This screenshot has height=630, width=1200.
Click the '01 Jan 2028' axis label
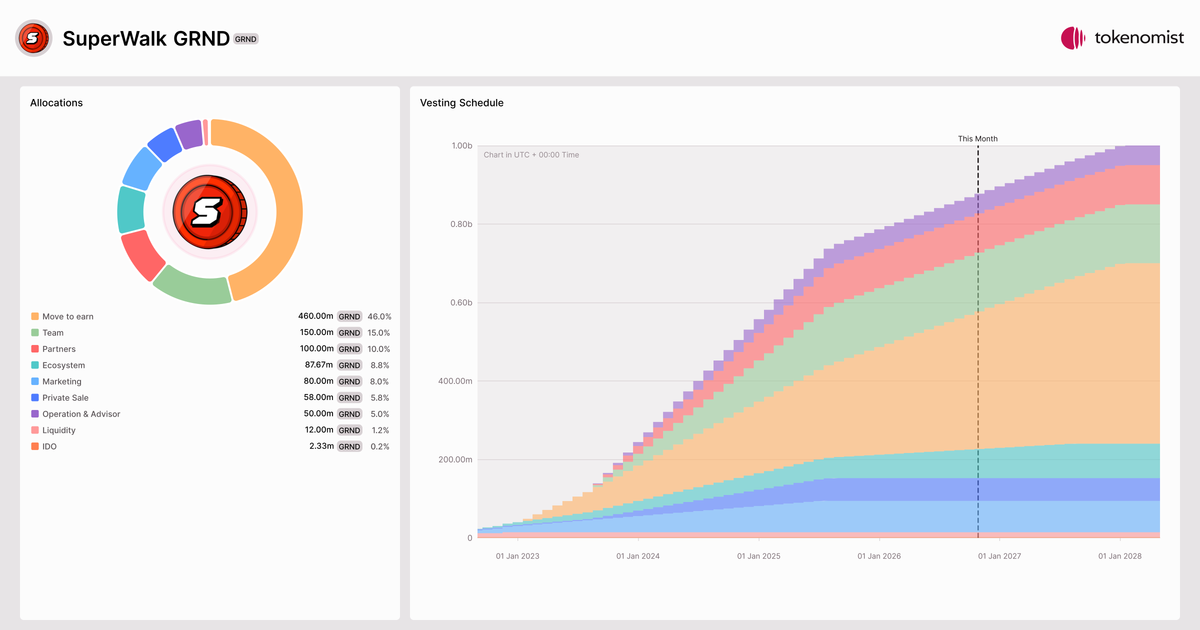pos(1119,556)
